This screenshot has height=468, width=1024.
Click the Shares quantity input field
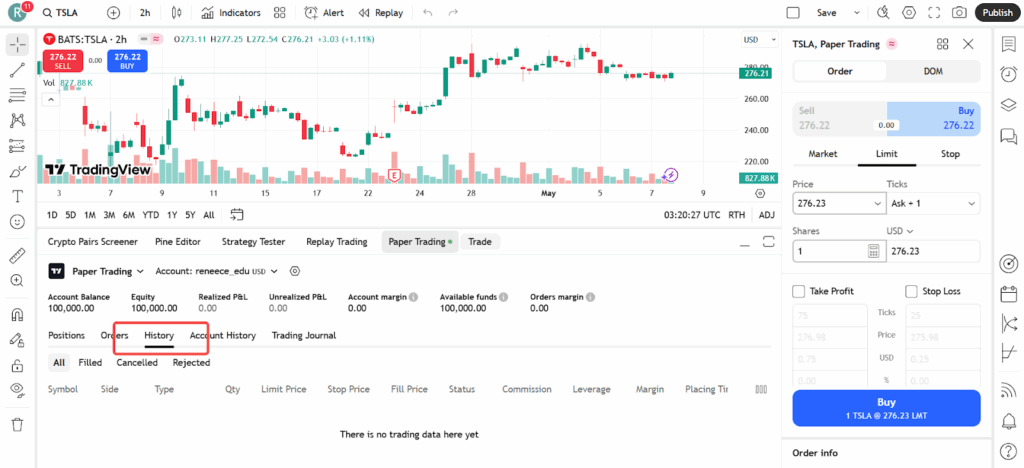pos(828,252)
